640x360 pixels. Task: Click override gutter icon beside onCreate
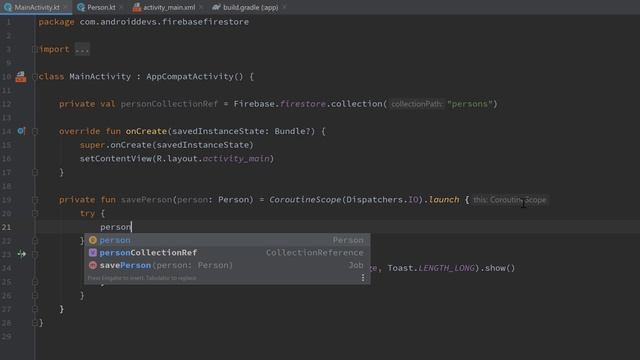click(x=21, y=131)
